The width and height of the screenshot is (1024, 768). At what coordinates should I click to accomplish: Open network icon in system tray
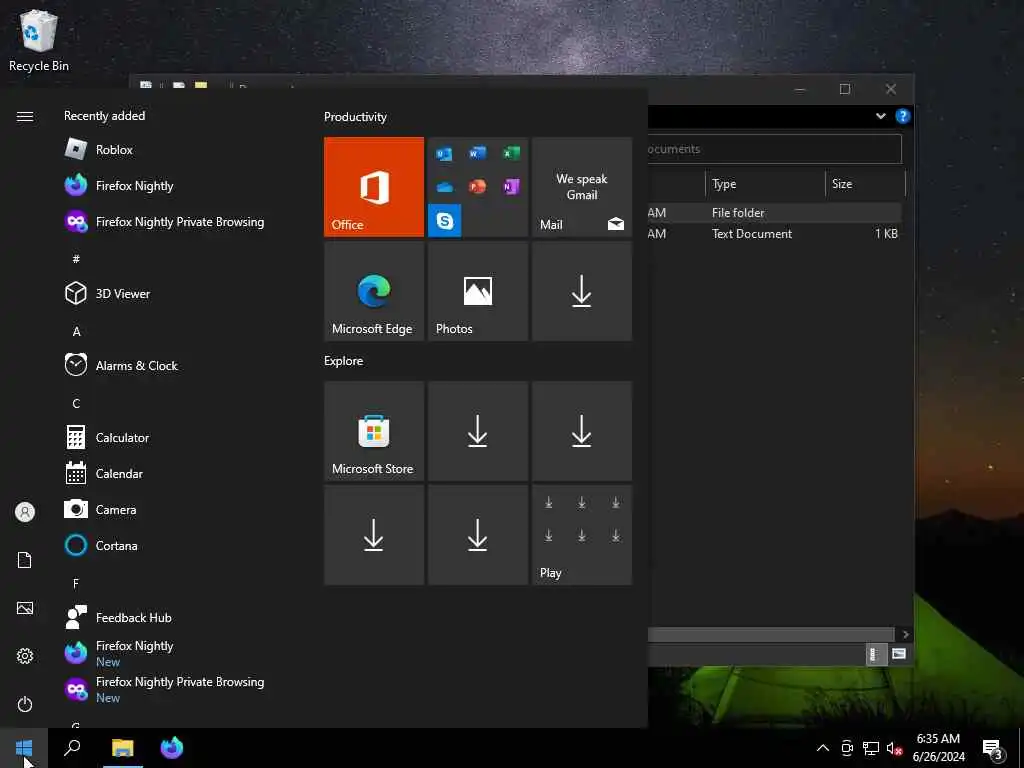871,748
